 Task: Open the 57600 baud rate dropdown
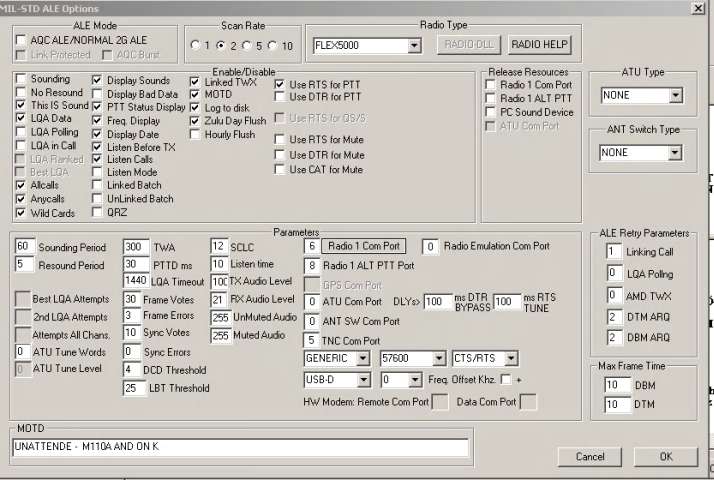pyautogui.click(x=441, y=358)
